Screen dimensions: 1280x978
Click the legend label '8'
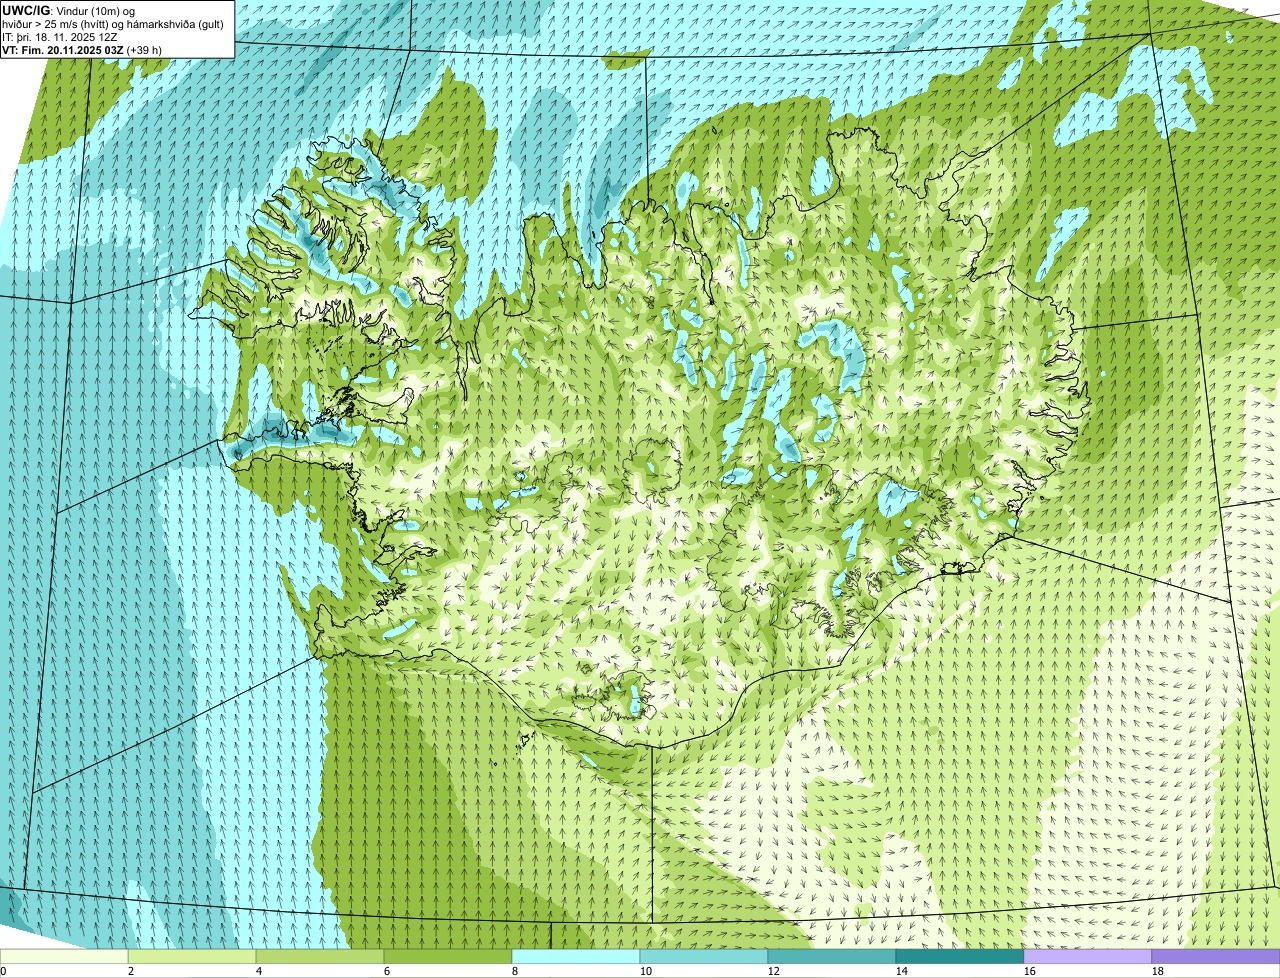[515, 971]
